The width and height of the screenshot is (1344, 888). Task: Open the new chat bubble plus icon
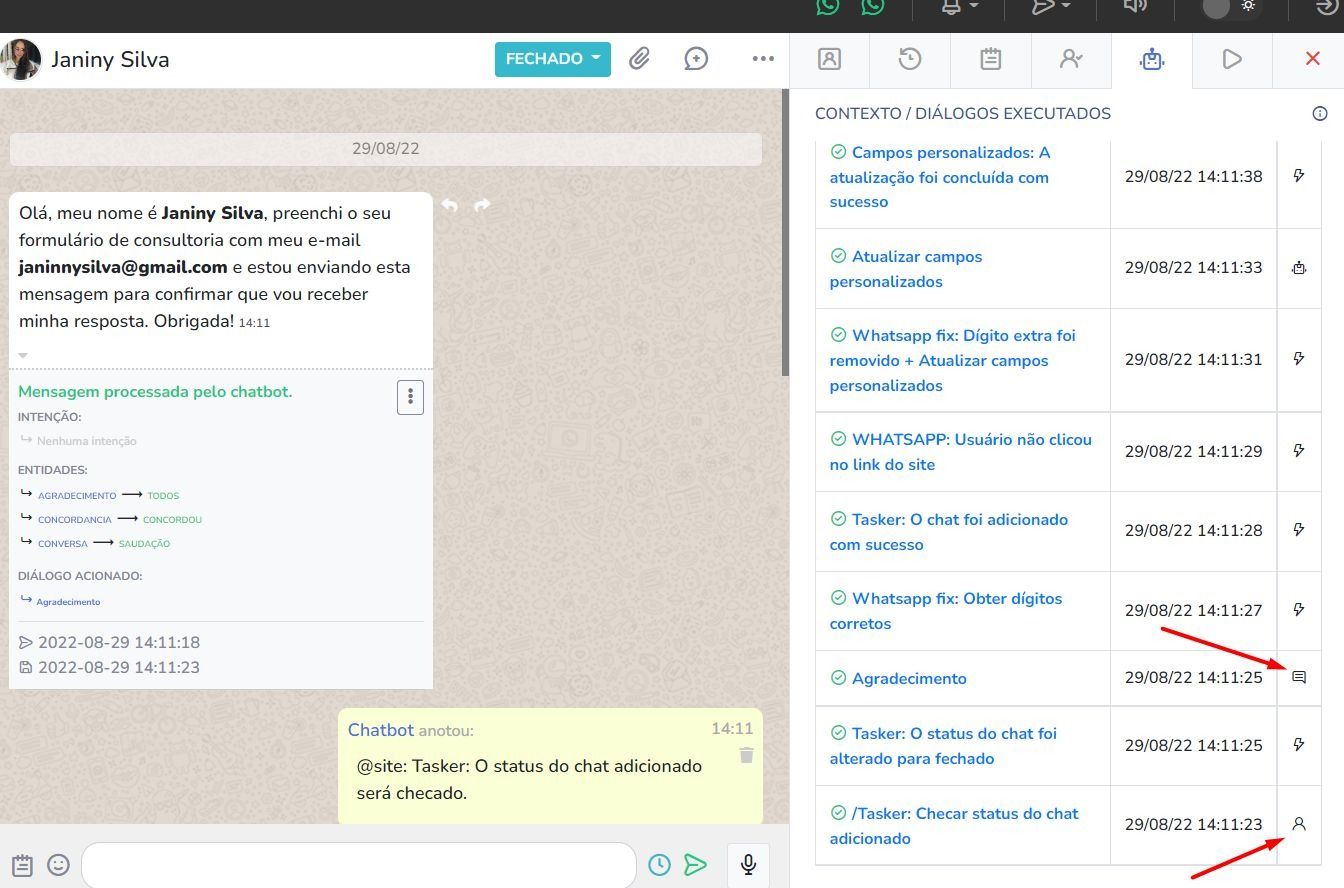(696, 59)
